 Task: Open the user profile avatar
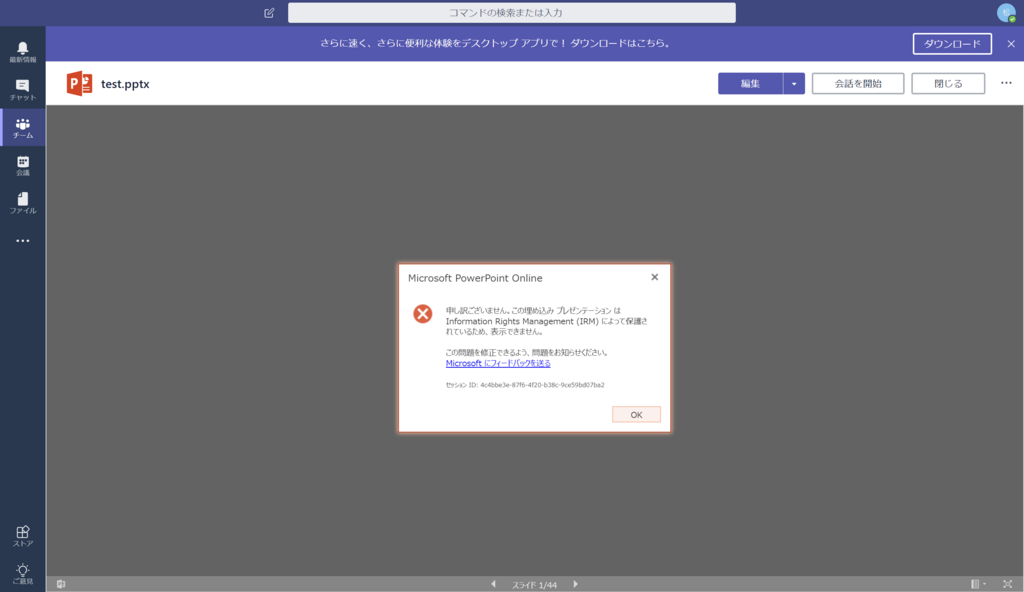(1006, 12)
